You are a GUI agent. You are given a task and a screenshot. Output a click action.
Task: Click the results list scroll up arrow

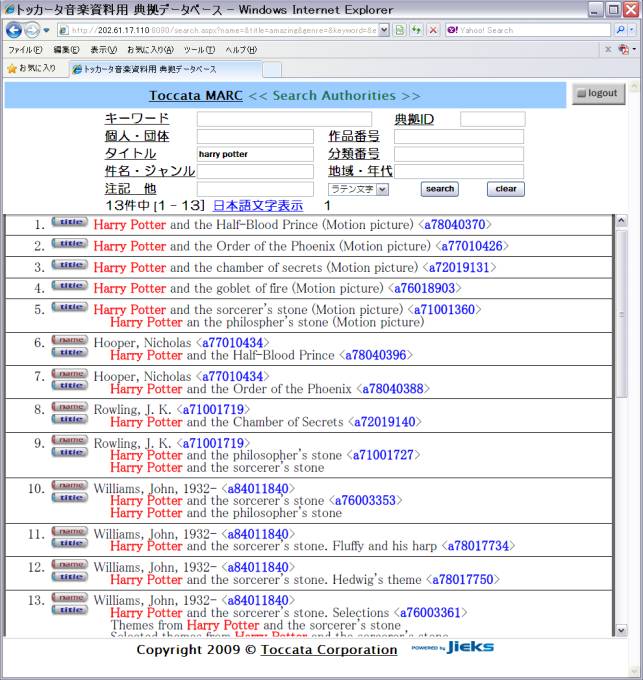pyautogui.click(x=621, y=221)
